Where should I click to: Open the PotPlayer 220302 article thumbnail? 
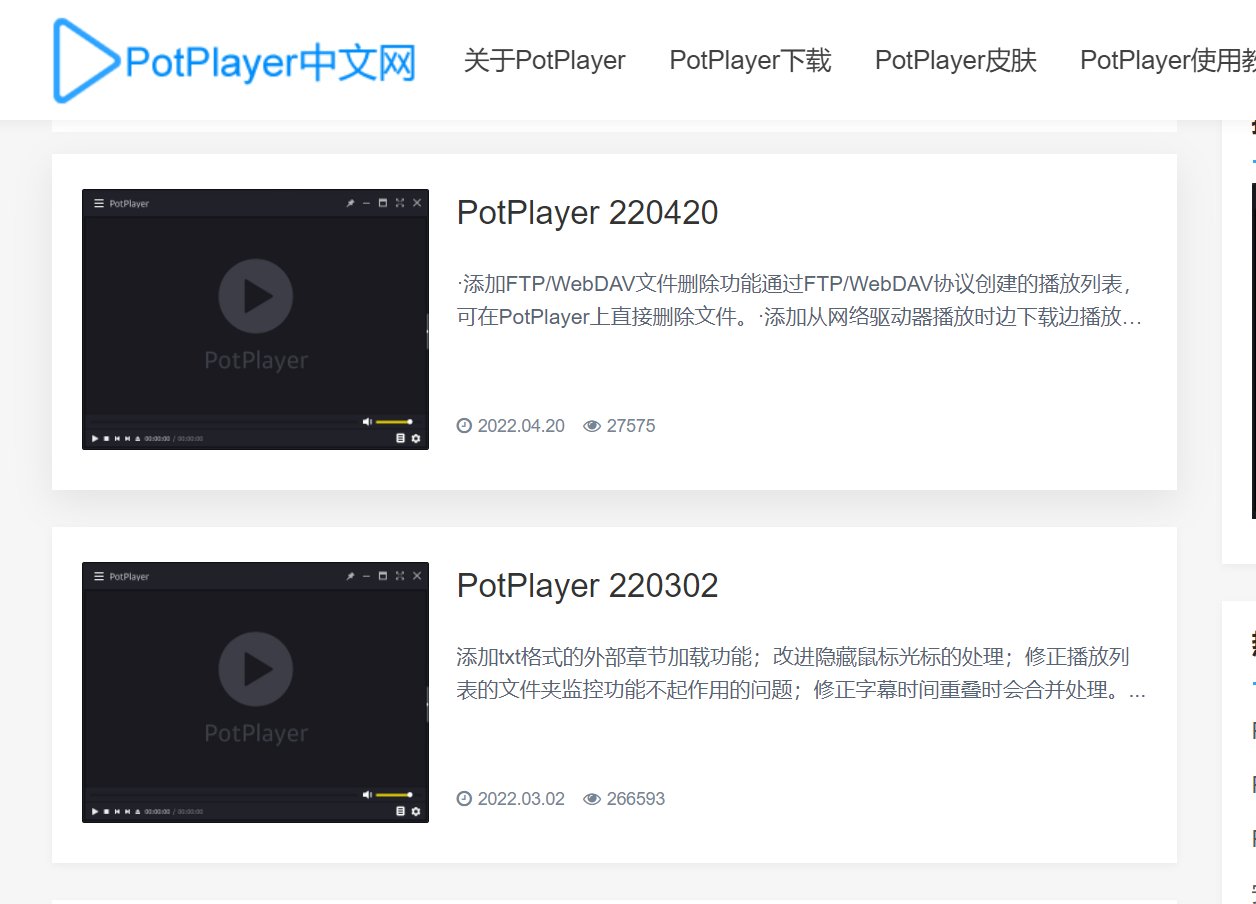255,692
